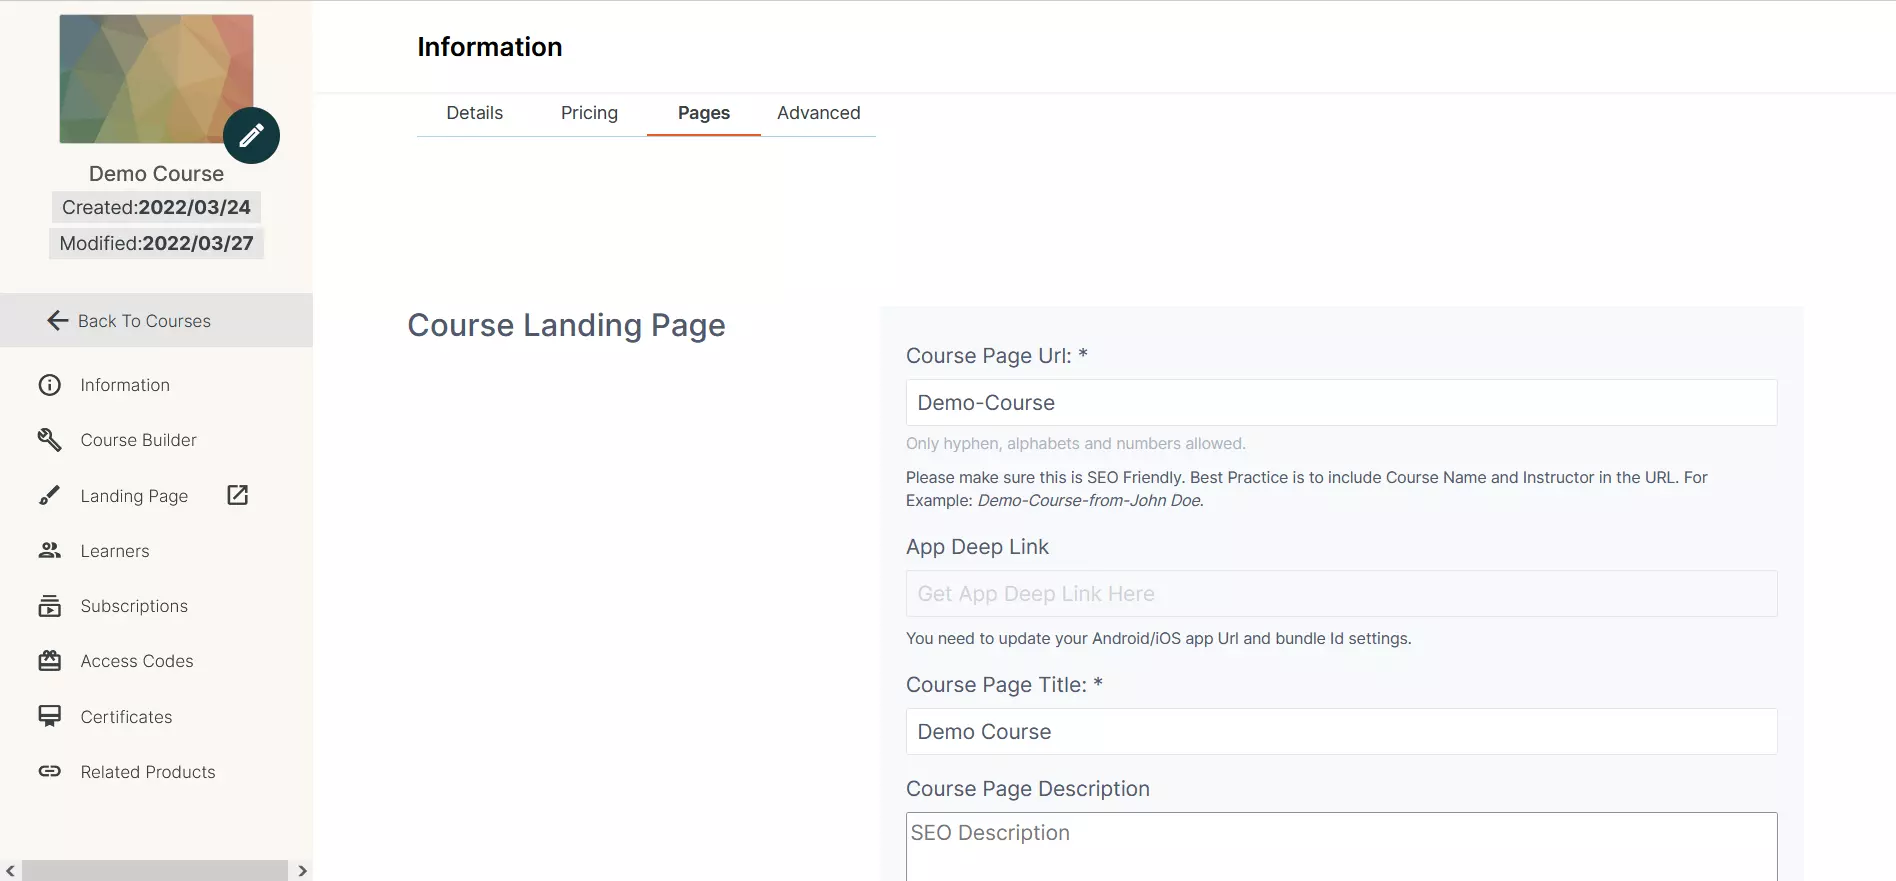Switch to the Details tab
The image size is (1896, 881).
pos(475,113)
